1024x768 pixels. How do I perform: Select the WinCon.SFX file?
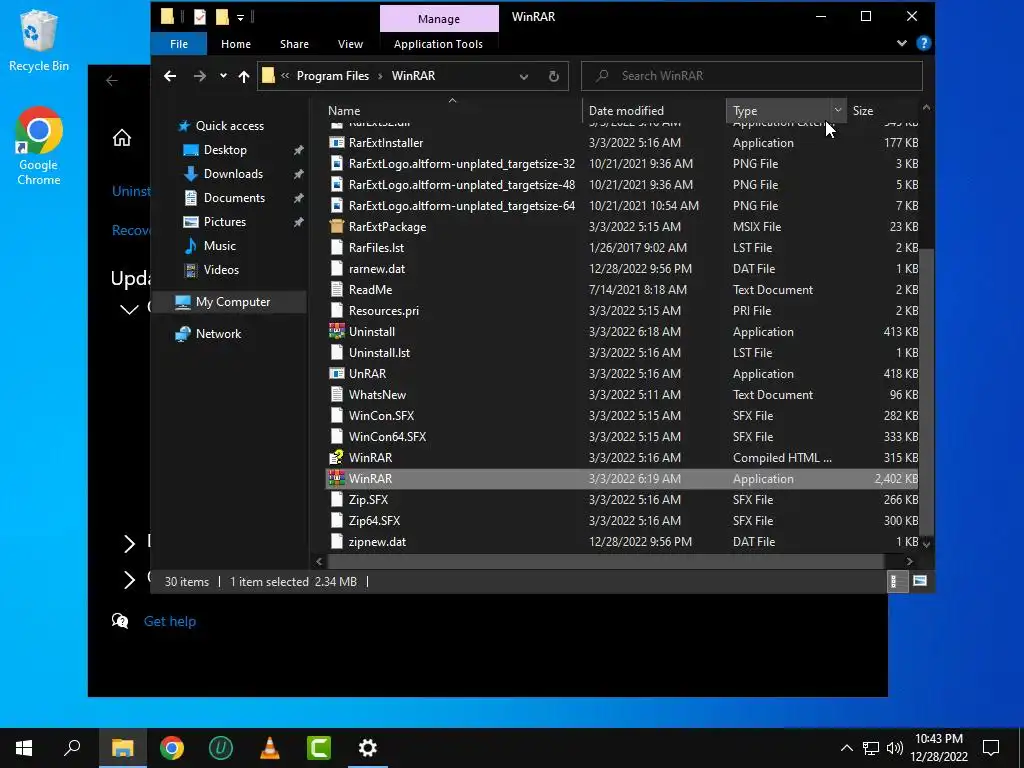coord(381,415)
